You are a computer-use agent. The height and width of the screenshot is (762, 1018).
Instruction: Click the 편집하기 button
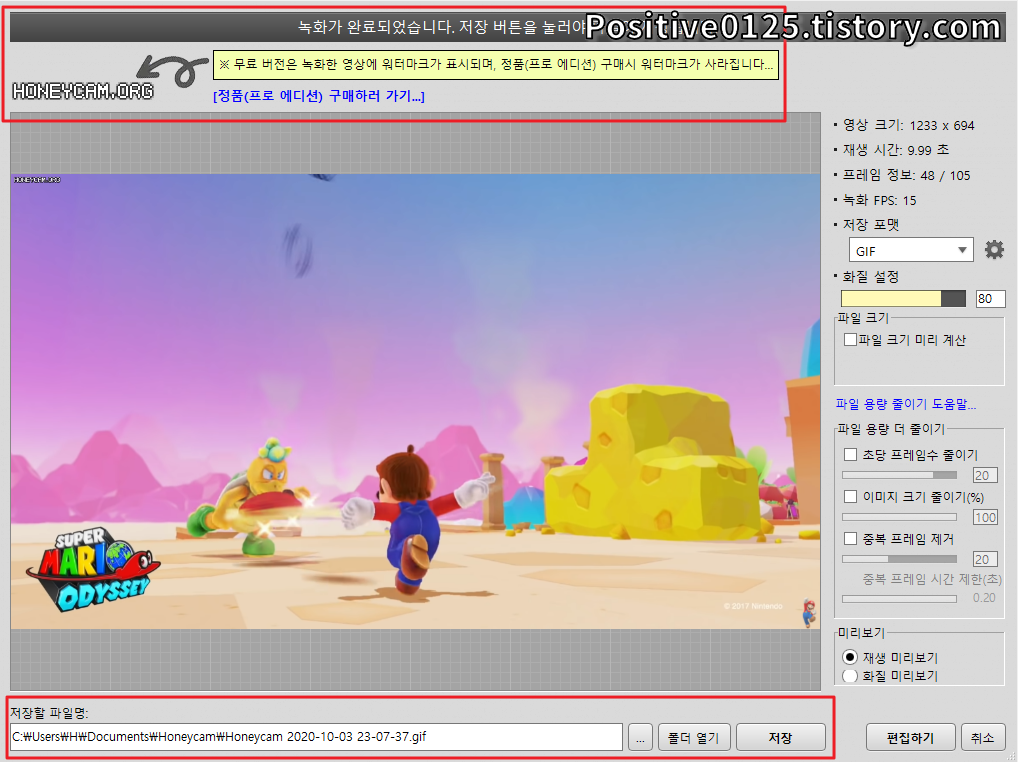pos(910,737)
